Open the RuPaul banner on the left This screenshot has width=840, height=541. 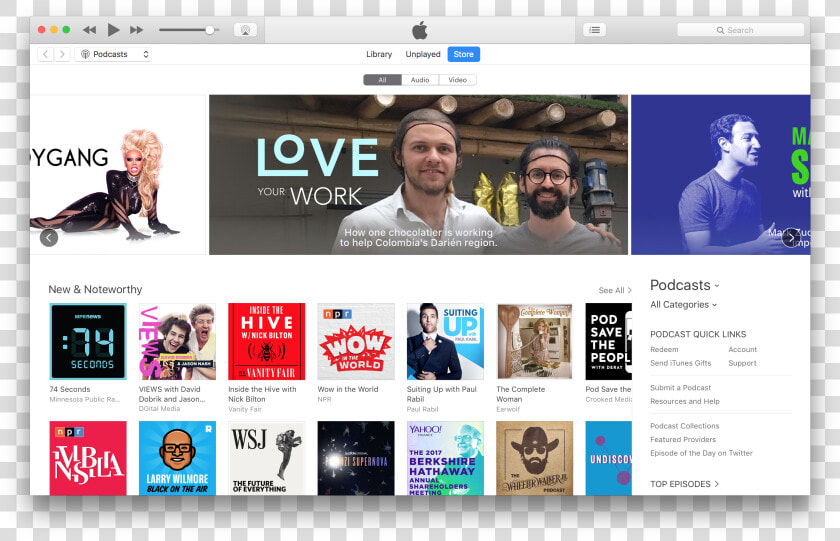tap(118, 175)
